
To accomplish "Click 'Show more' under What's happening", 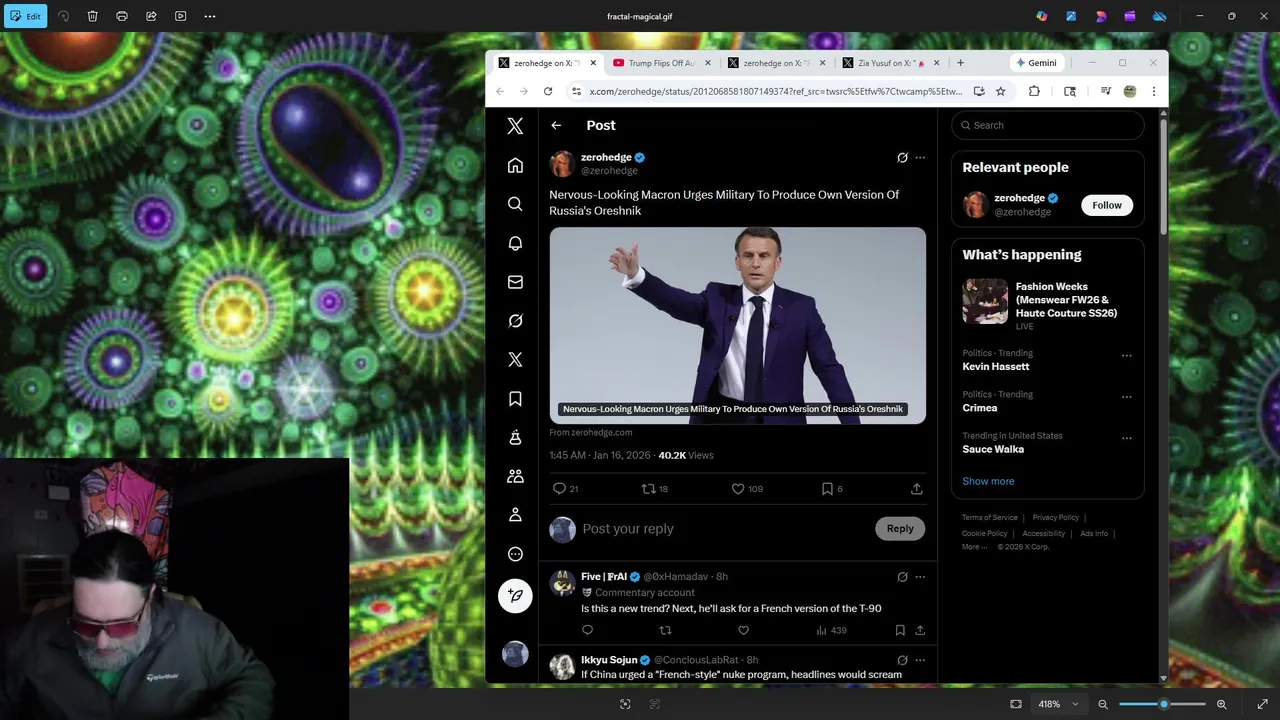I will (x=988, y=481).
